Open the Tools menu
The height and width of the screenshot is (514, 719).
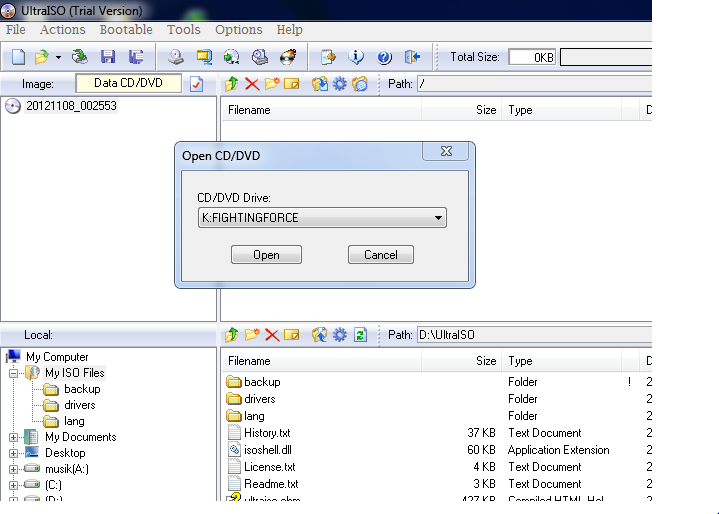tap(183, 30)
